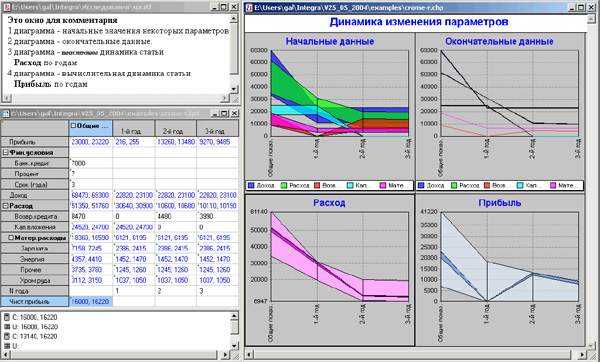This screenshot has height=362, width=600.
Task: Collapse the 'Общие ...' column header group
Action: 73,126
